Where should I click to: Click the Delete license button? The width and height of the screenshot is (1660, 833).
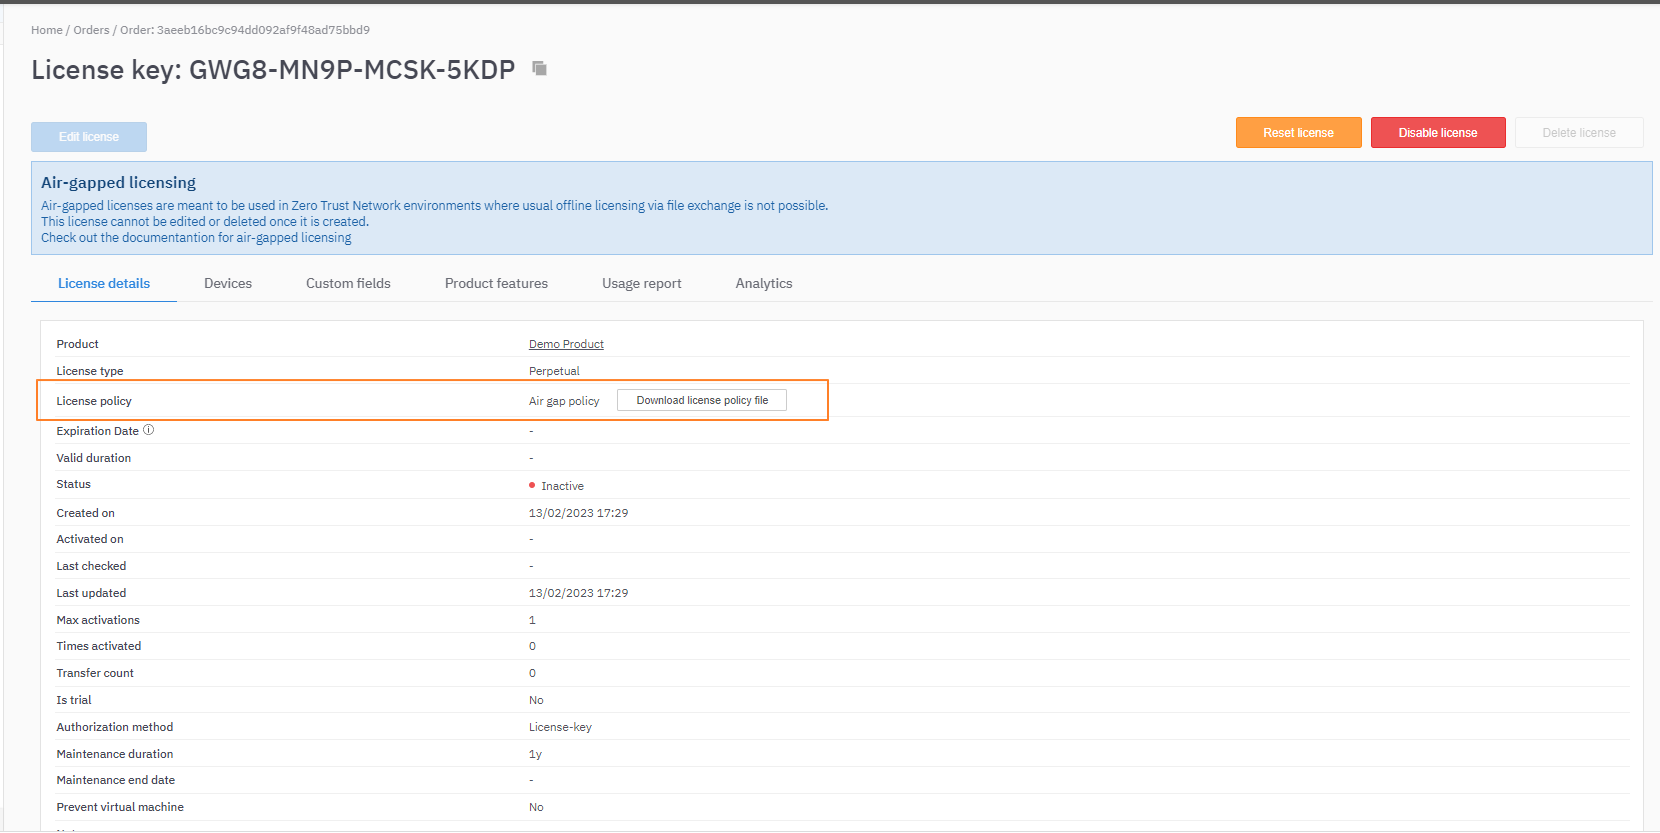1578,133
